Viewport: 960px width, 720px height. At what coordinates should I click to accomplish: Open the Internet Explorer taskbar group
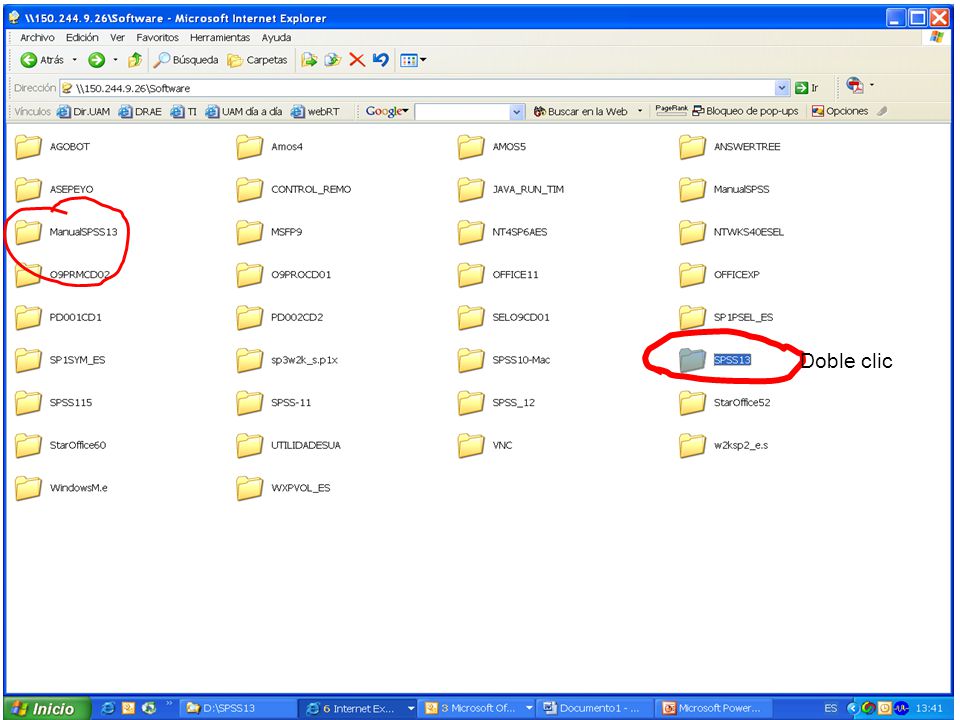point(360,708)
